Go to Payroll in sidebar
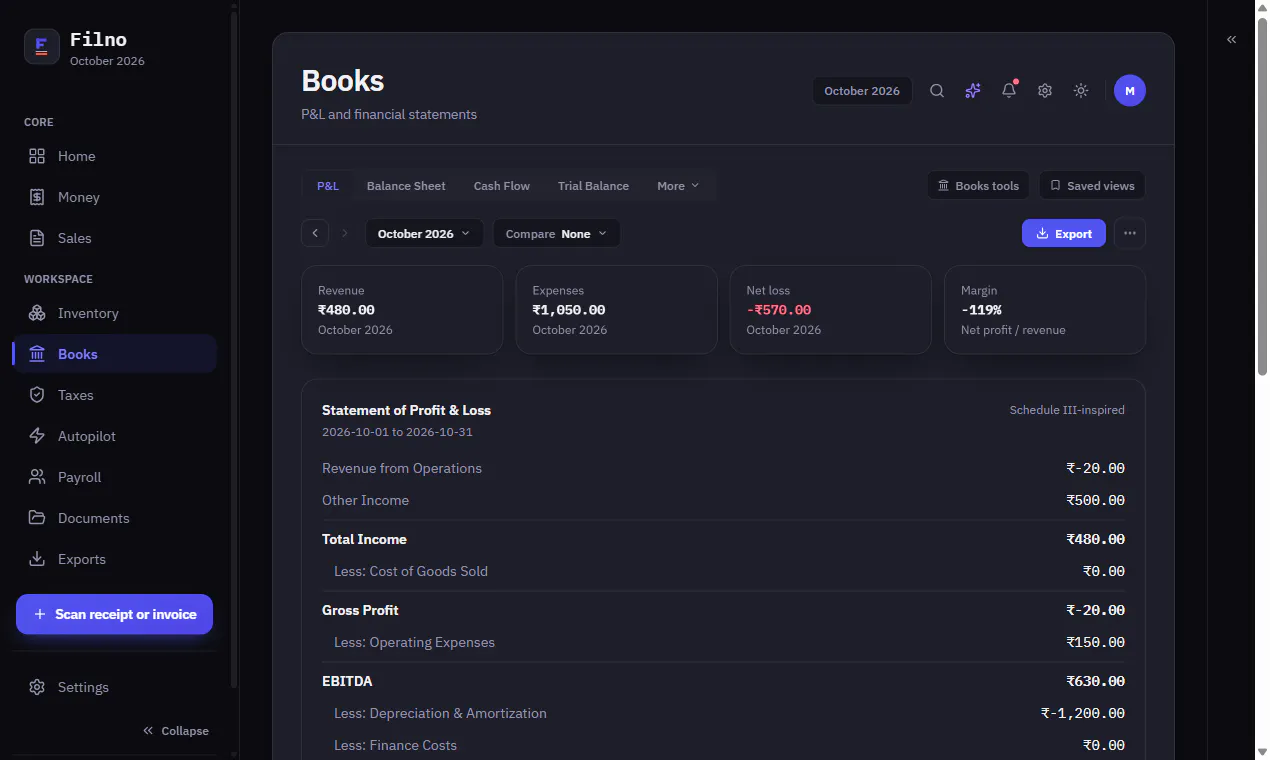 coord(114,477)
